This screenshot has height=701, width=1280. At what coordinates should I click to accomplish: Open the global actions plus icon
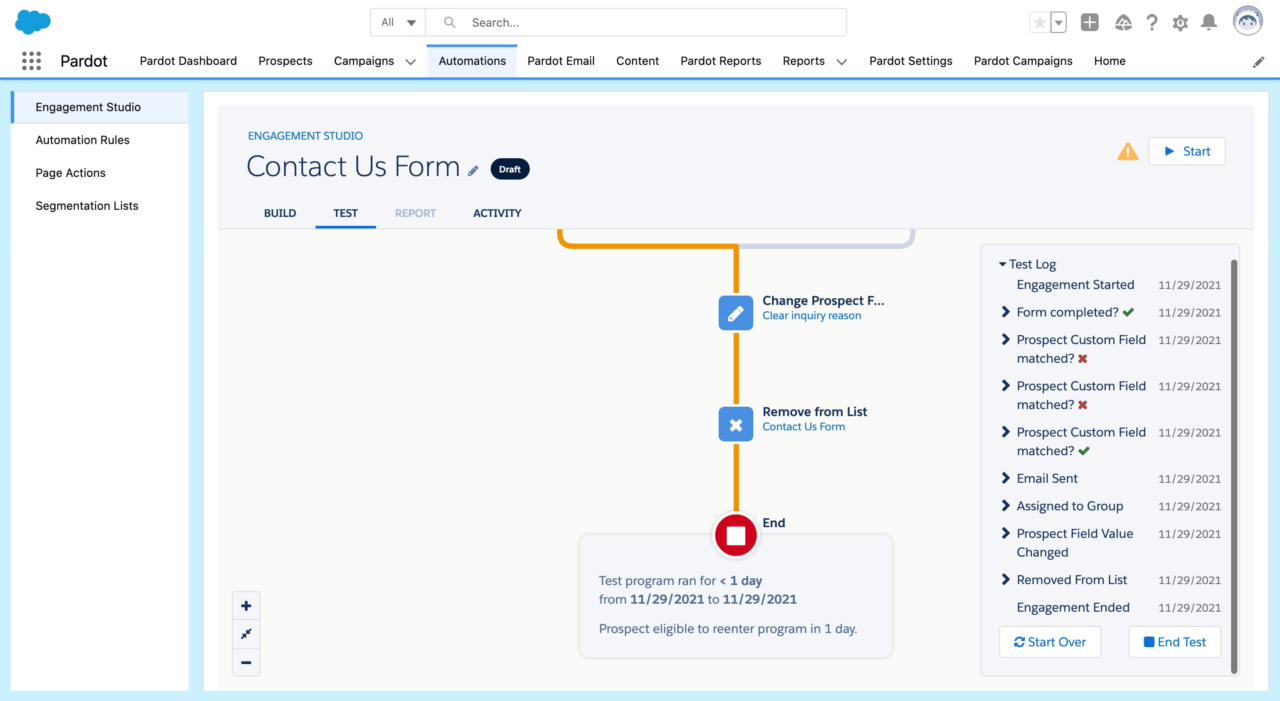(1090, 22)
